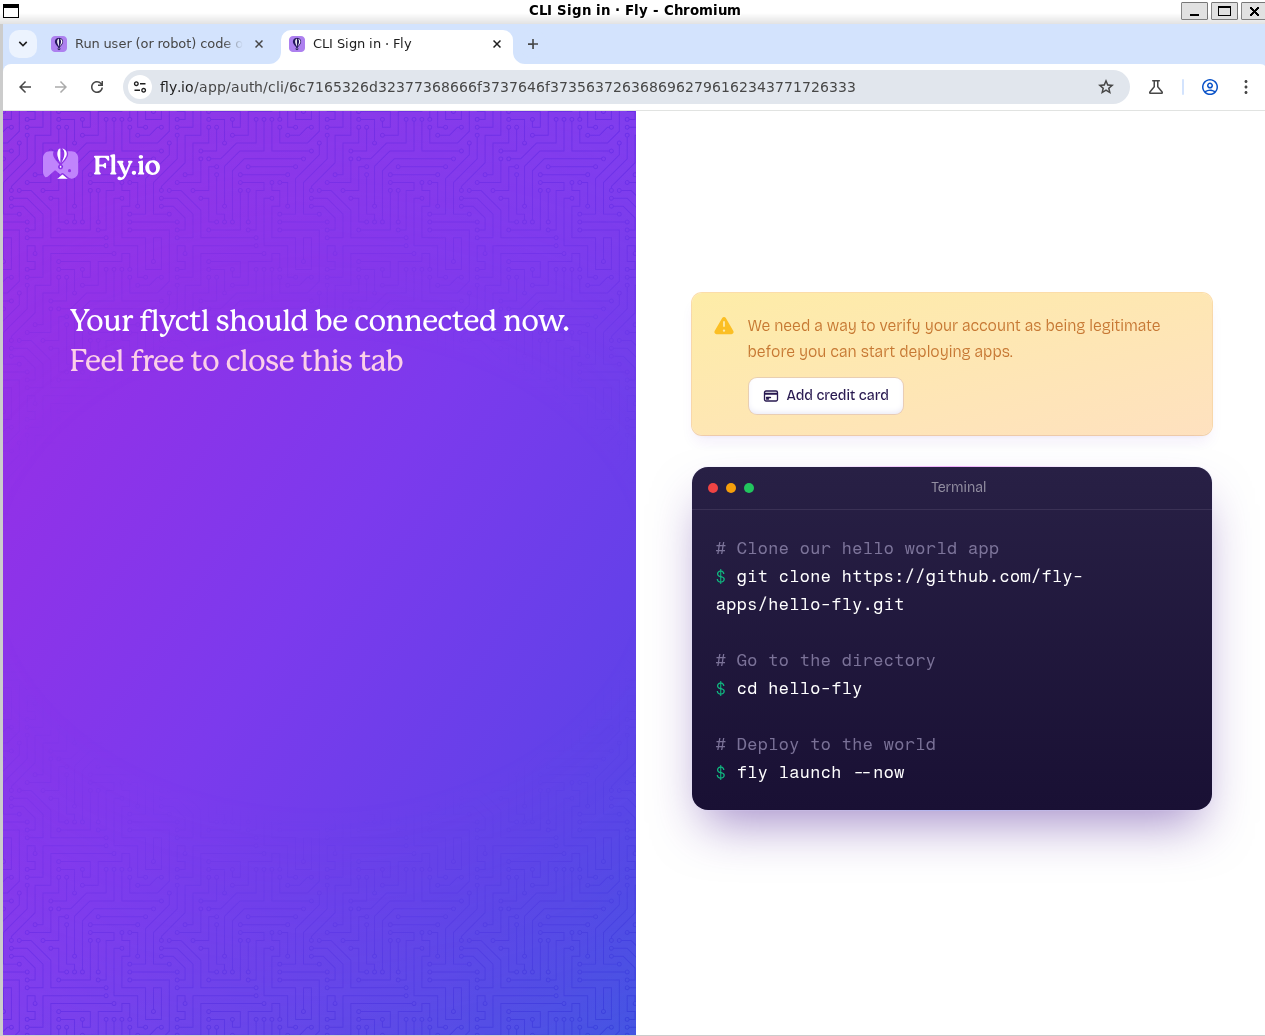Click the '# Go to the directory' comment

(x=826, y=661)
